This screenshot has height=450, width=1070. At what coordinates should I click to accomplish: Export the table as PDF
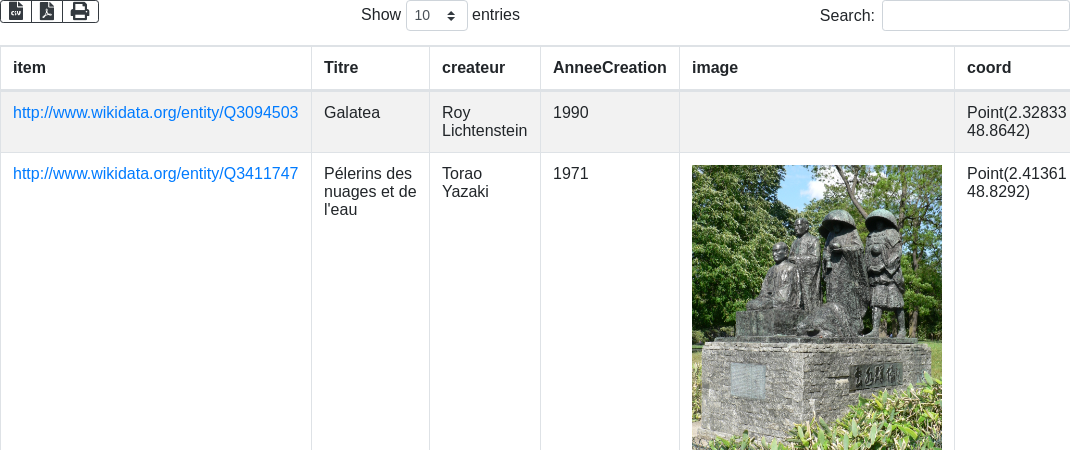click(x=47, y=11)
